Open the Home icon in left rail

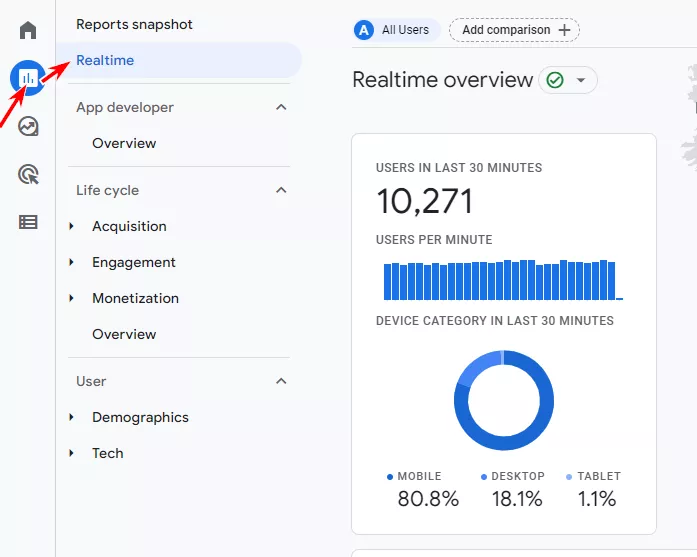coord(28,30)
